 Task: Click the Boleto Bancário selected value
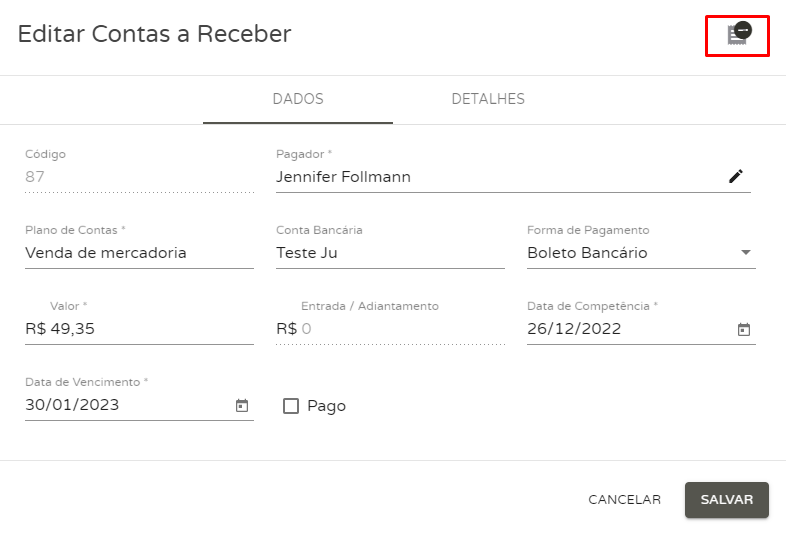click(587, 253)
